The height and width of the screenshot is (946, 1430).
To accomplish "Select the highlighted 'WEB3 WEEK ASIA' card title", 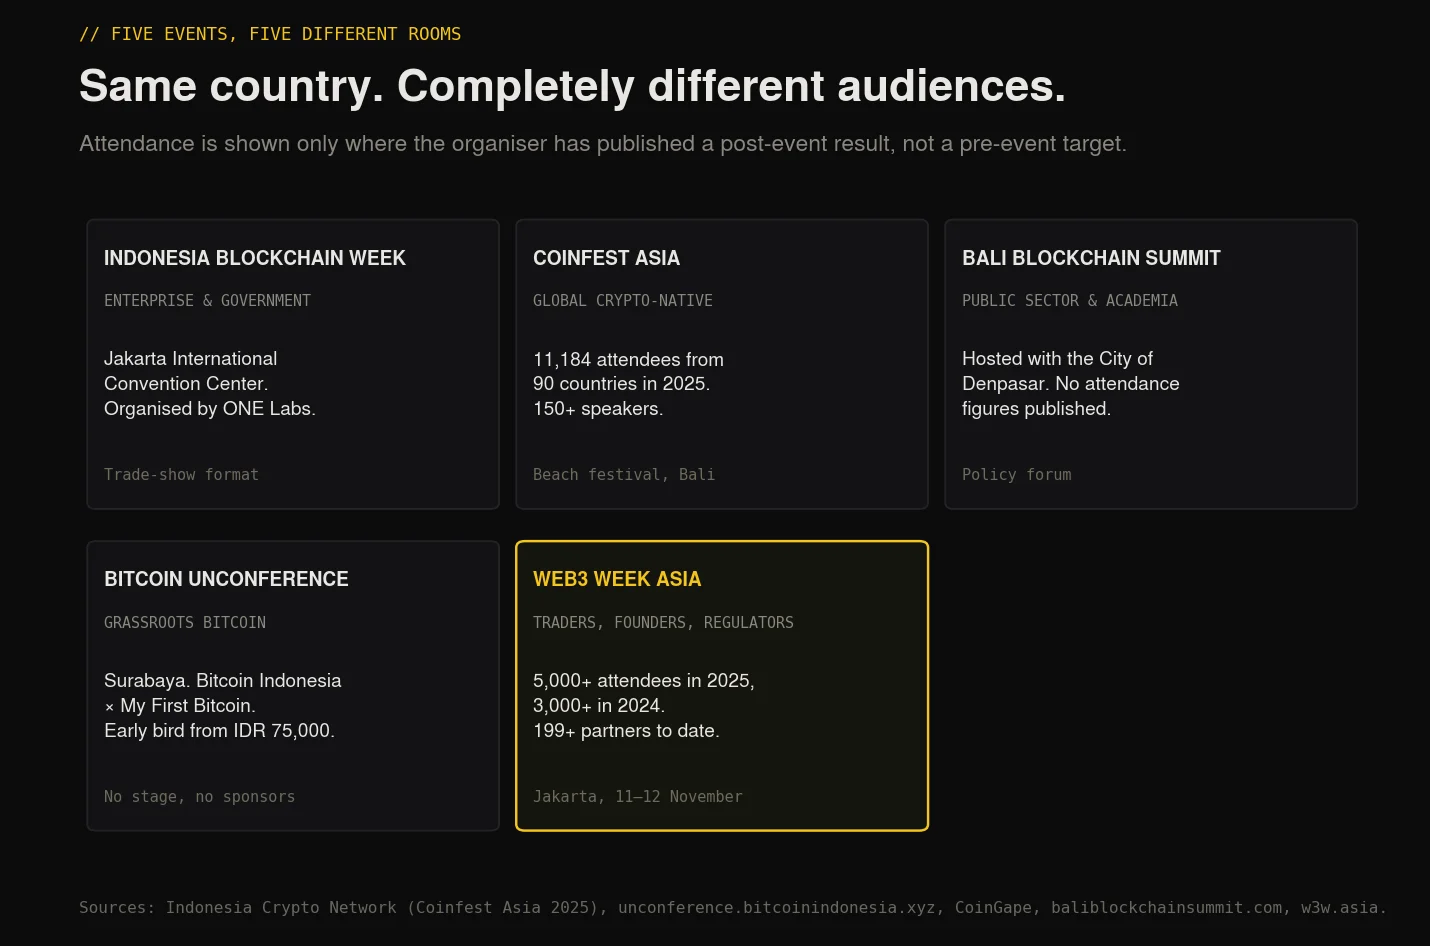I will pyautogui.click(x=617, y=579).
